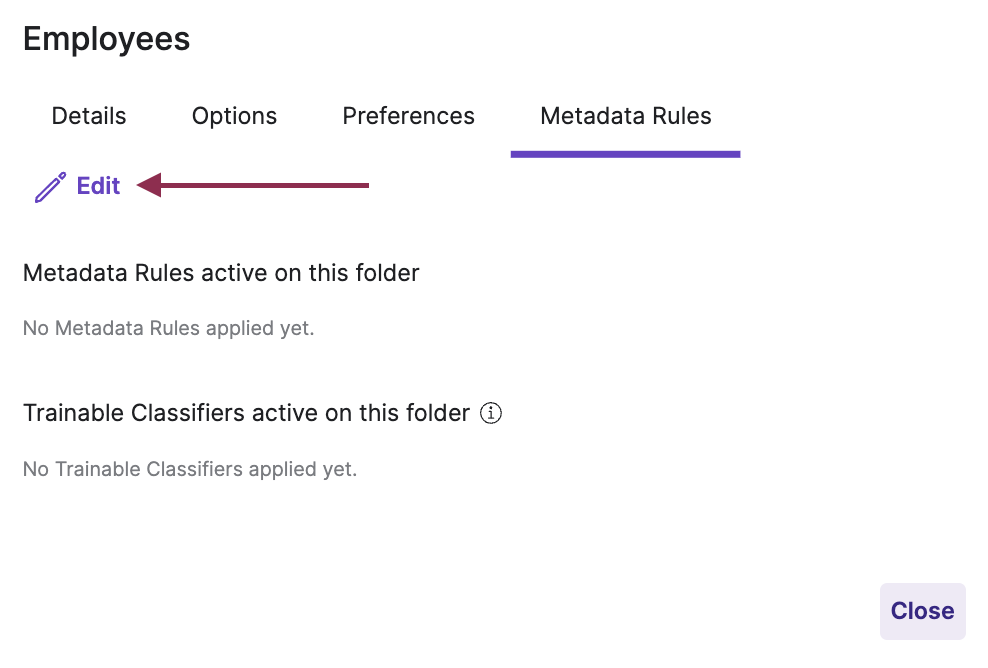Screen dimensions: 988x668
Task: Click the Trainable Classifiers active heading
Action: tap(246, 413)
